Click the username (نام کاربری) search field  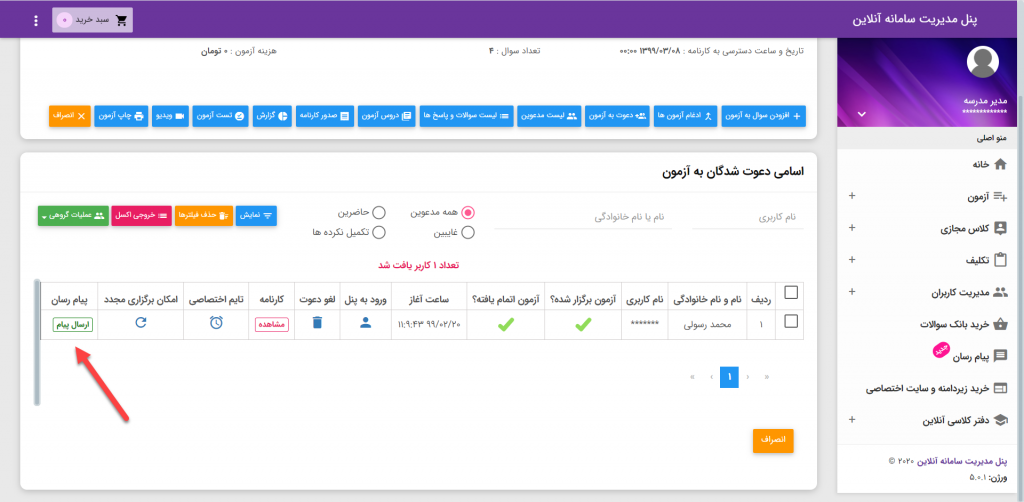click(x=764, y=216)
